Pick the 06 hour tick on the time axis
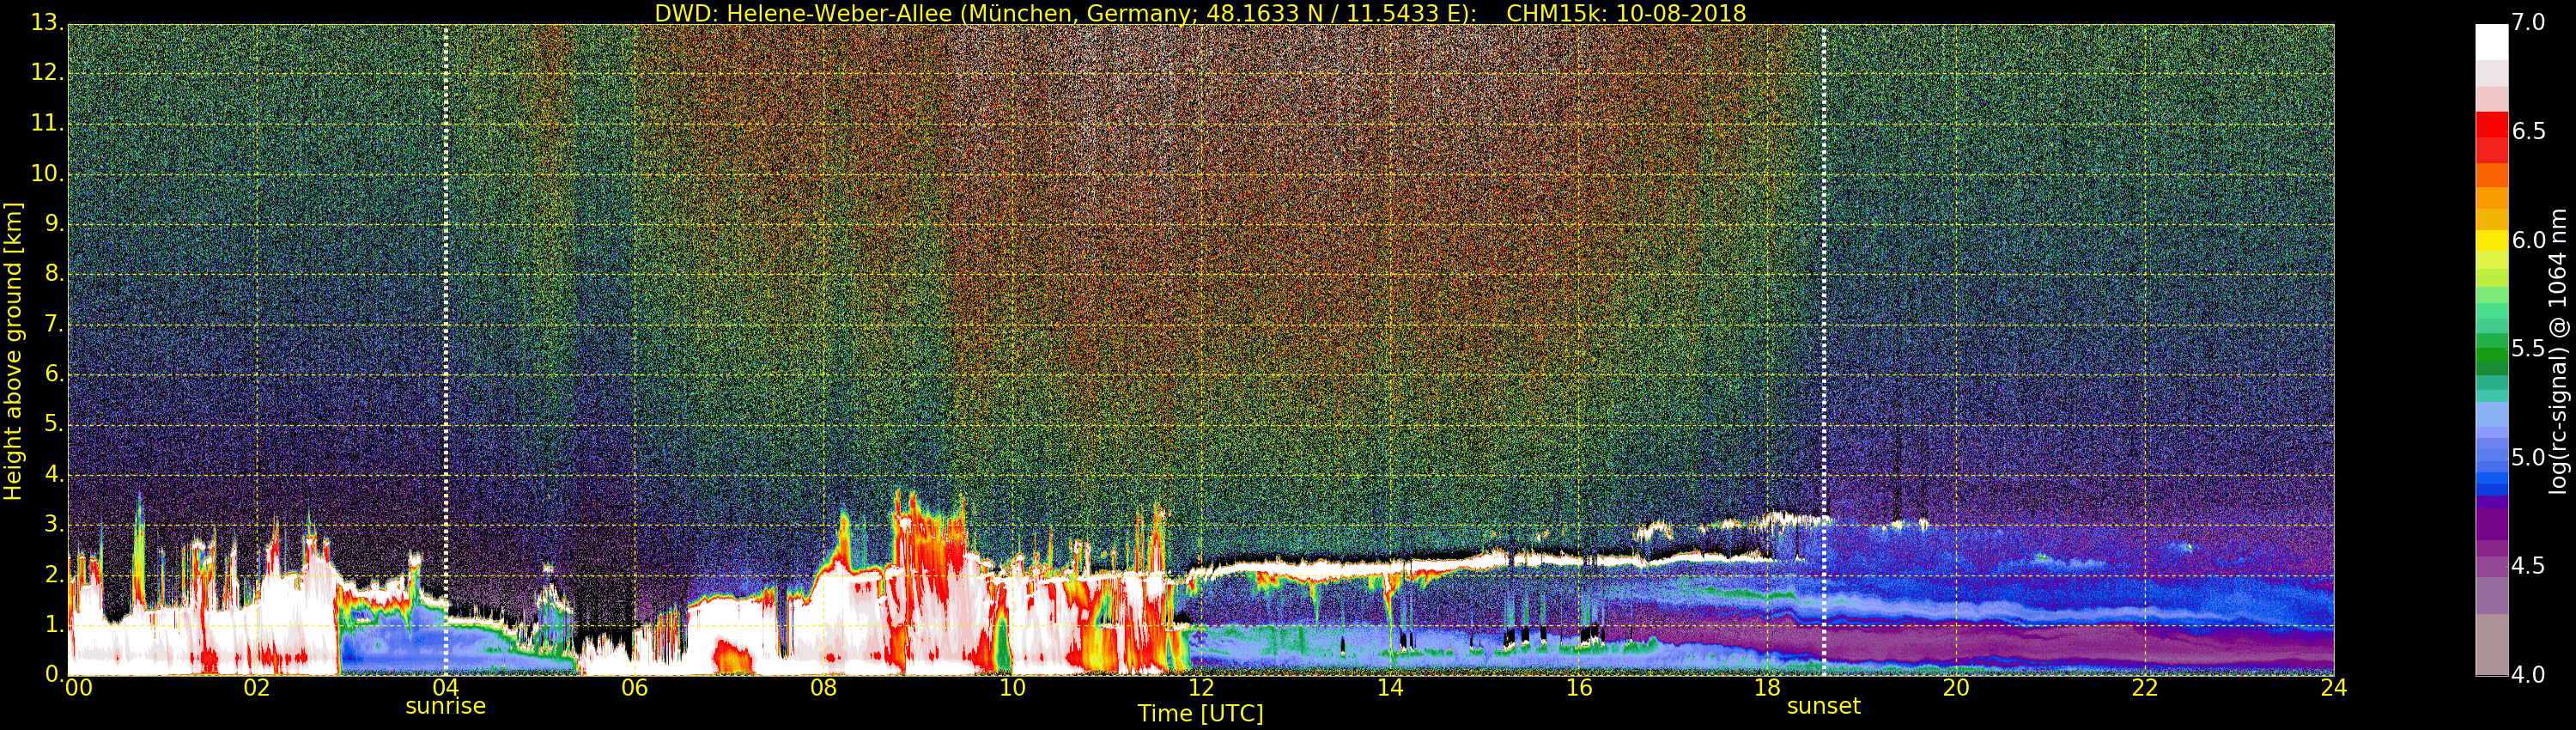 pyautogui.click(x=634, y=688)
